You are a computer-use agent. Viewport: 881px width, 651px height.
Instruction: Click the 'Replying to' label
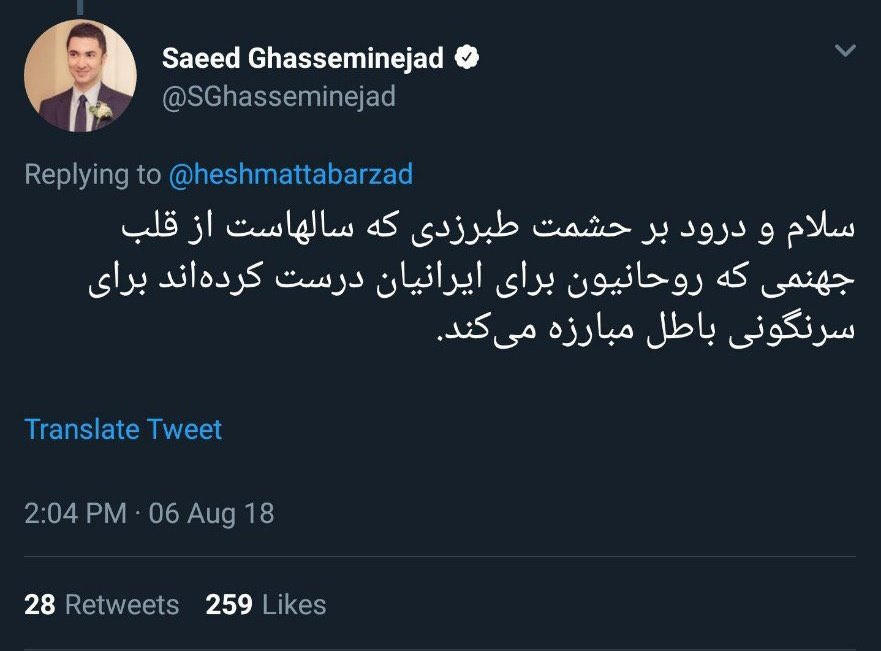coord(93,174)
